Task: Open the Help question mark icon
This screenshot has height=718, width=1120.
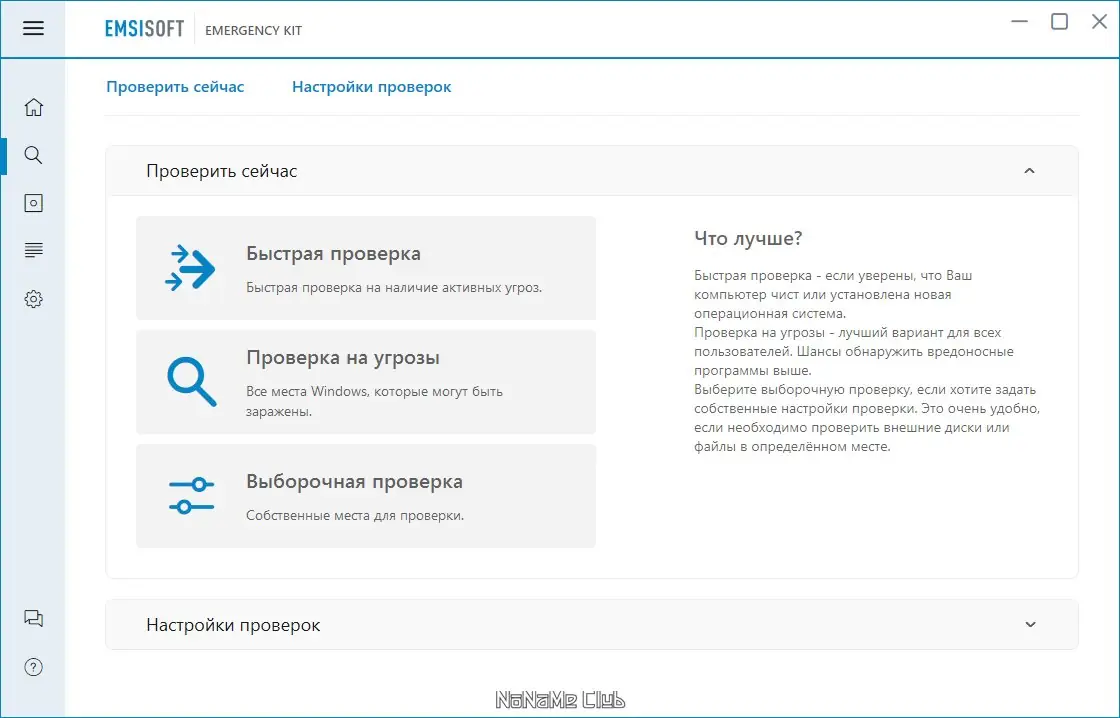Action: coord(34,667)
